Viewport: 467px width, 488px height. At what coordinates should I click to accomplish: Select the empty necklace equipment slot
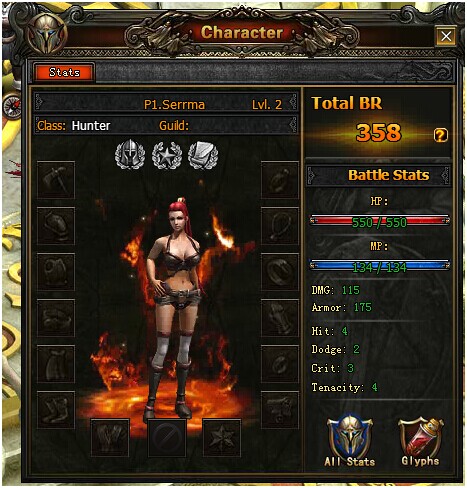(280, 226)
